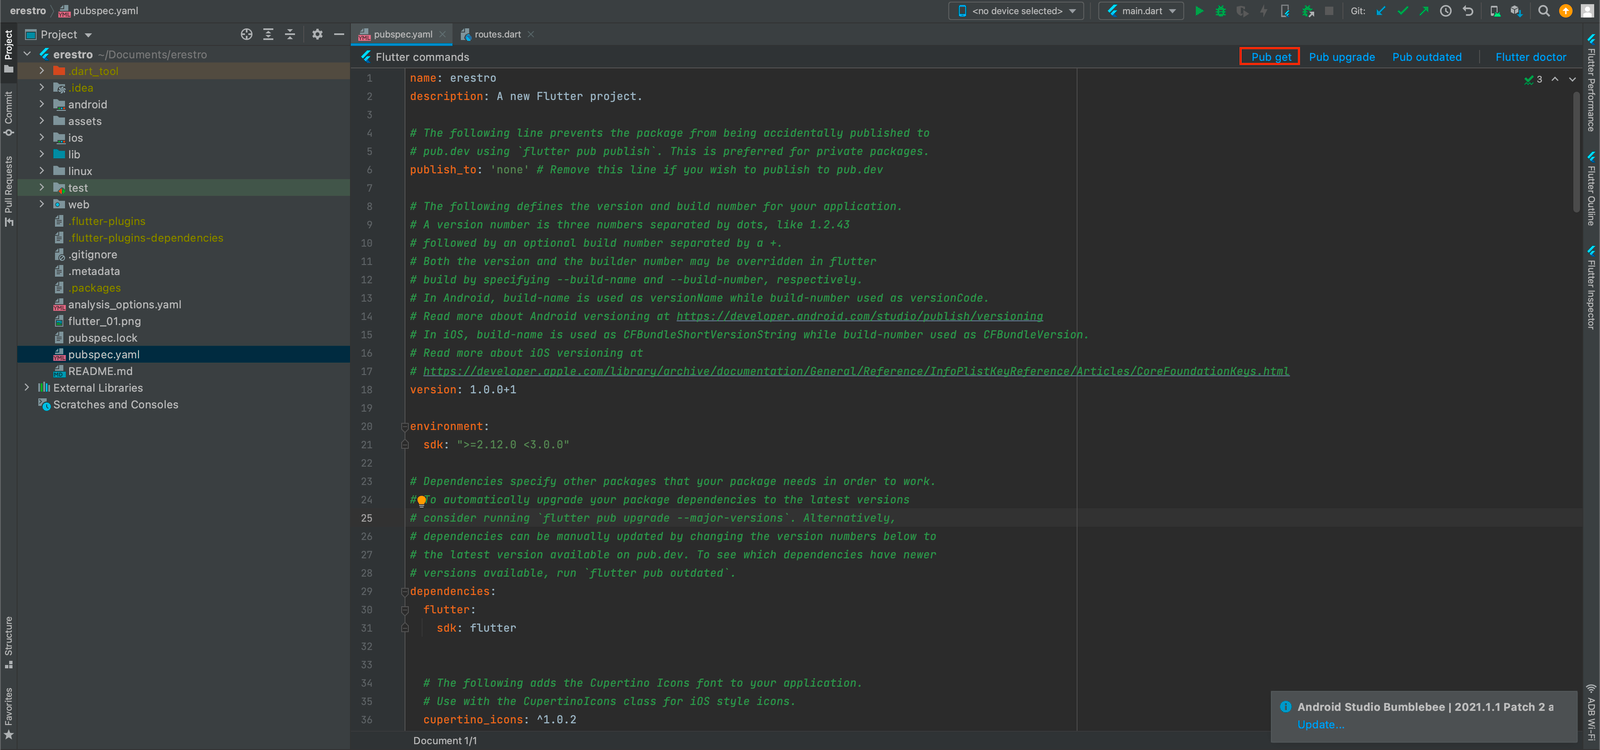Toggle the Flutter Inspector tool window
The image size is (1600, 750).
tap(1591, 290)
